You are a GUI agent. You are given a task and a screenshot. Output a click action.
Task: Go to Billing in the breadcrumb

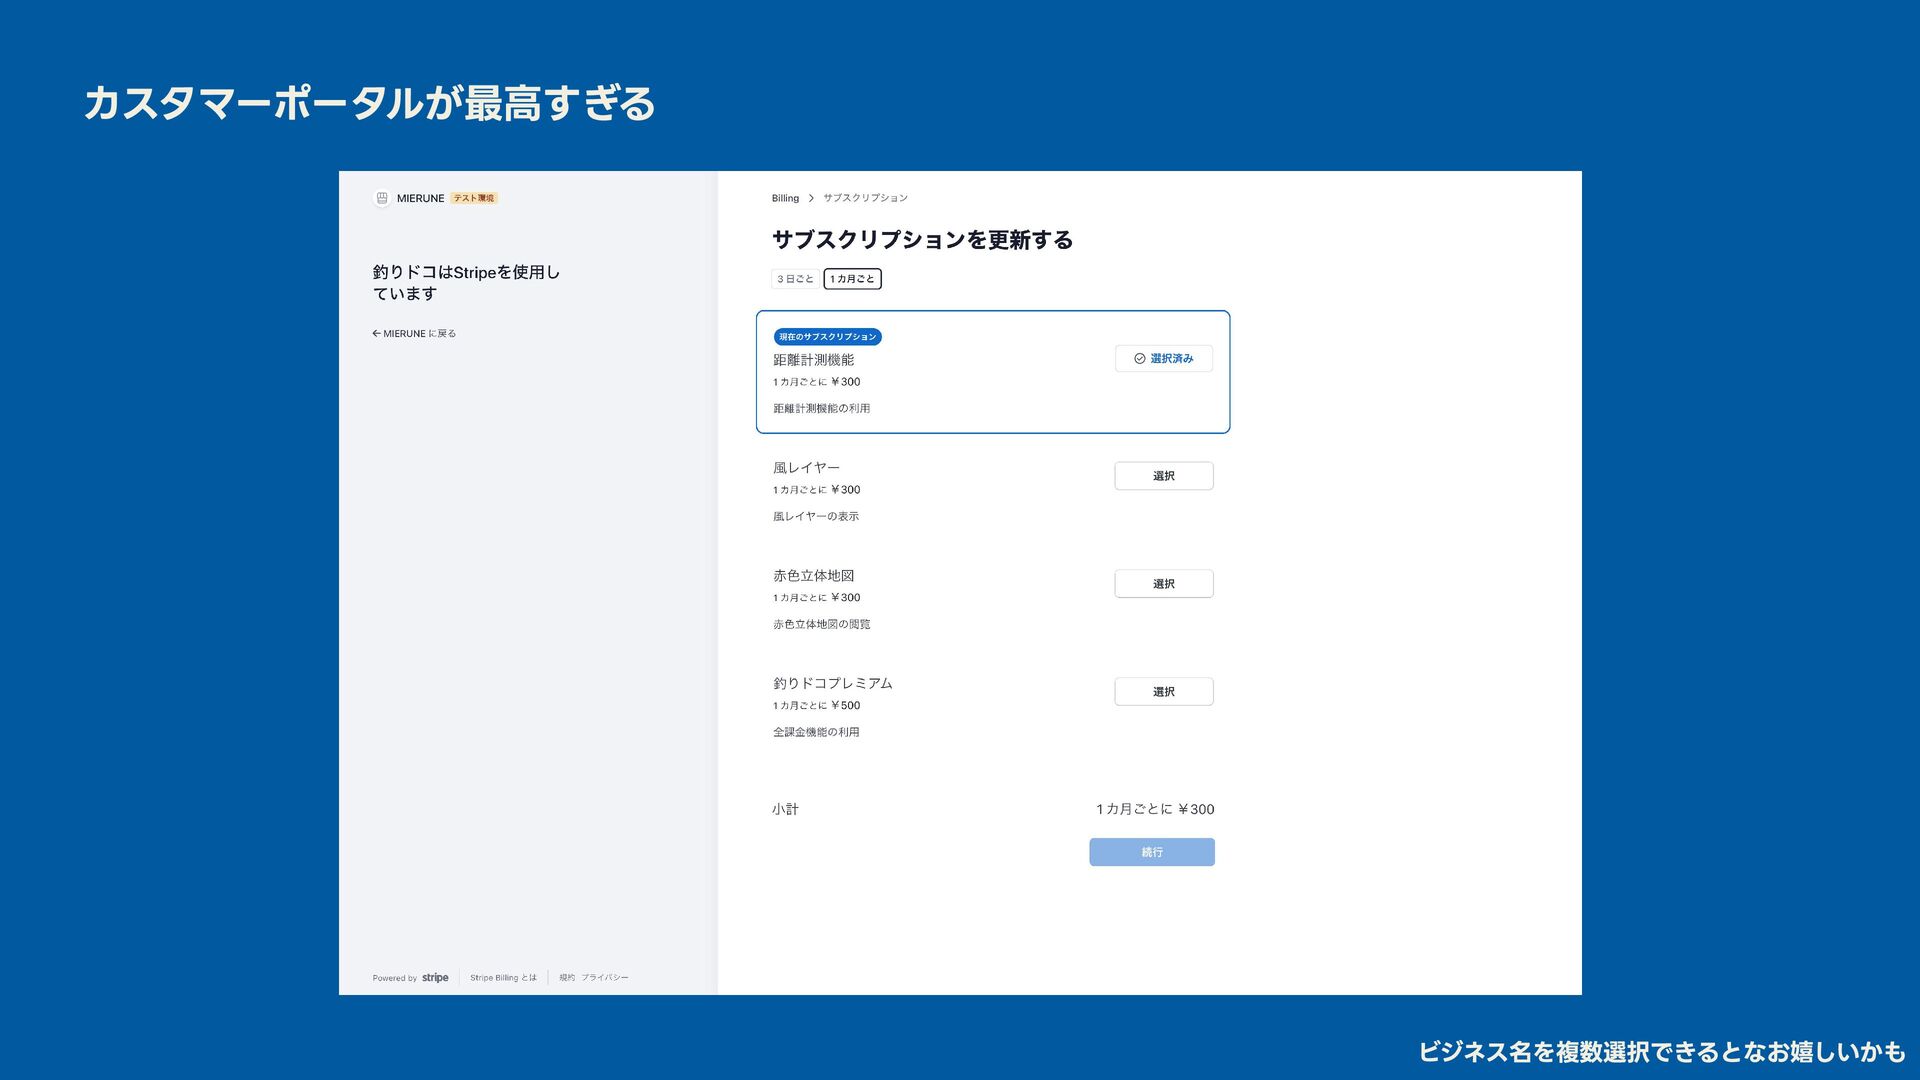[x=785, y=198]
